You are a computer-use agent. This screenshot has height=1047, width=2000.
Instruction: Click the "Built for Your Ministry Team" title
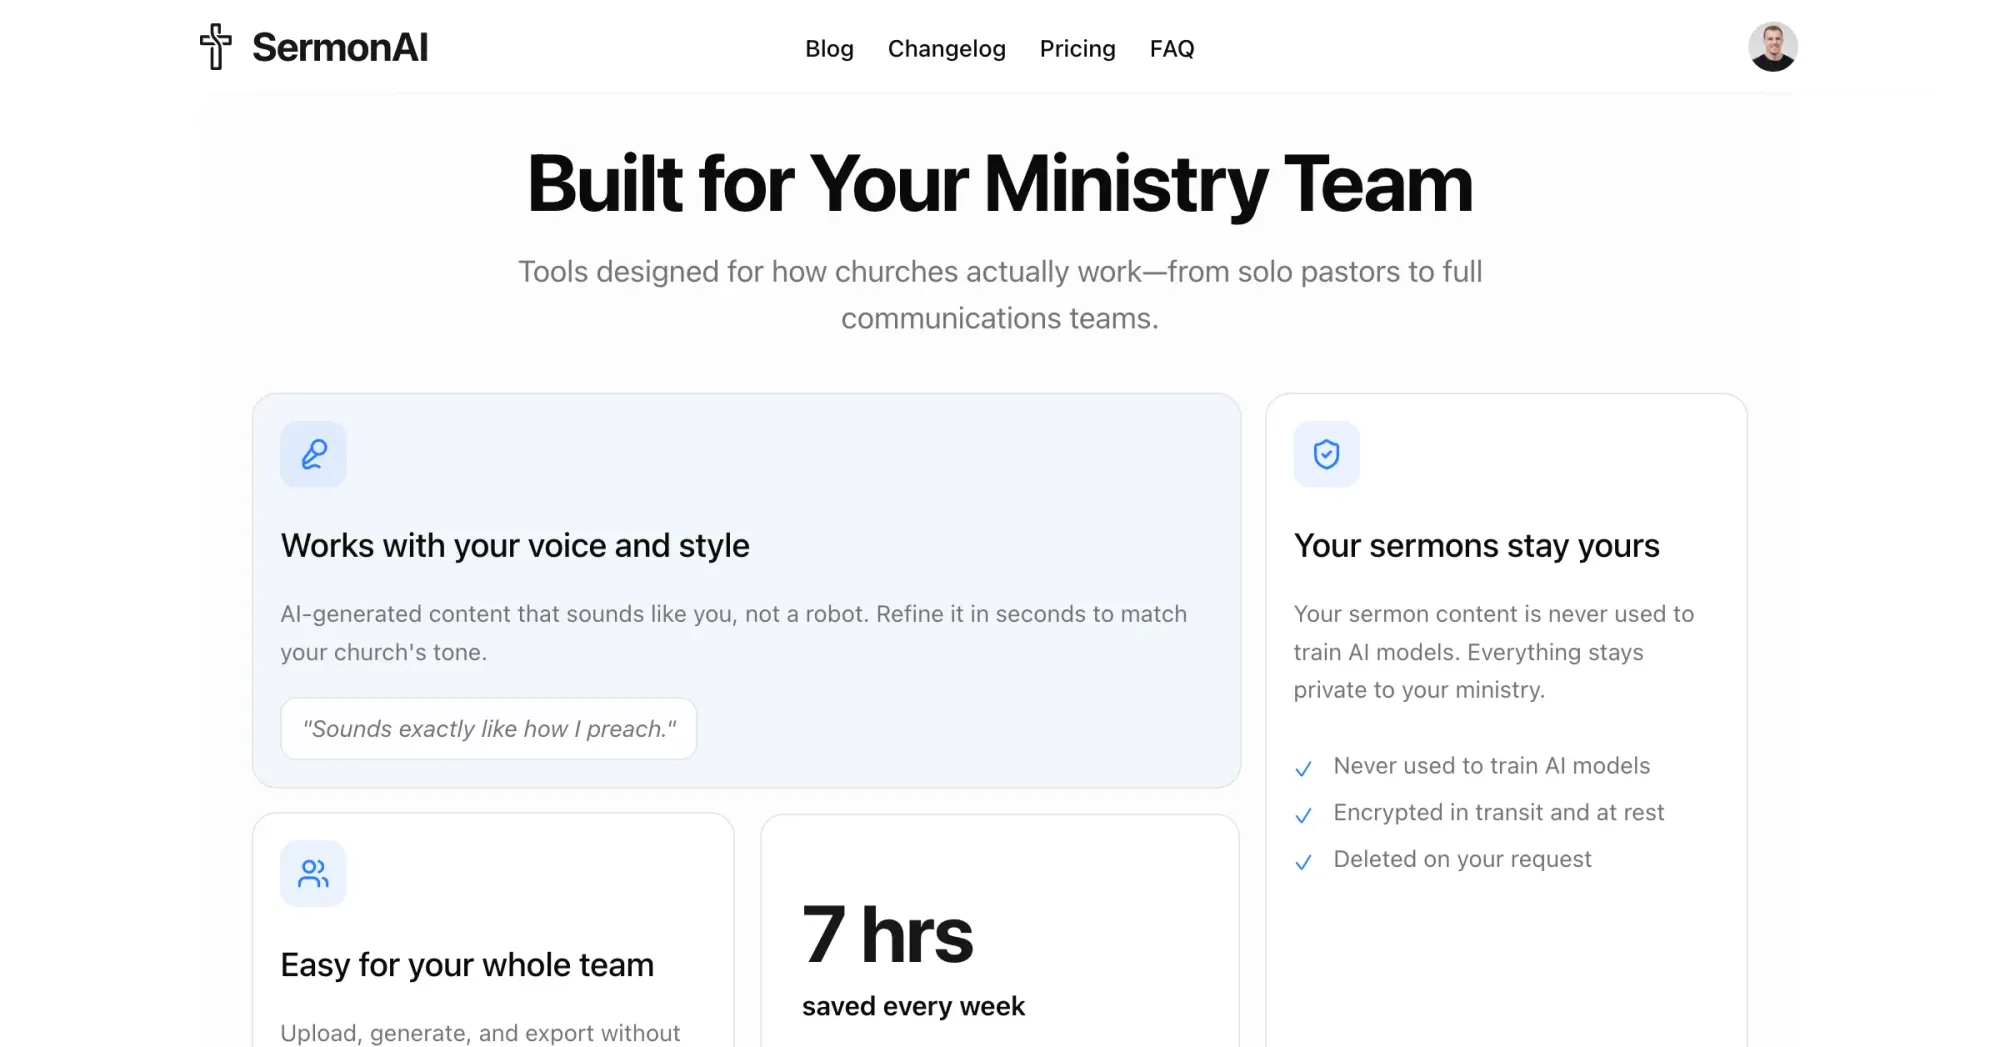click(x=1000, y=184)
